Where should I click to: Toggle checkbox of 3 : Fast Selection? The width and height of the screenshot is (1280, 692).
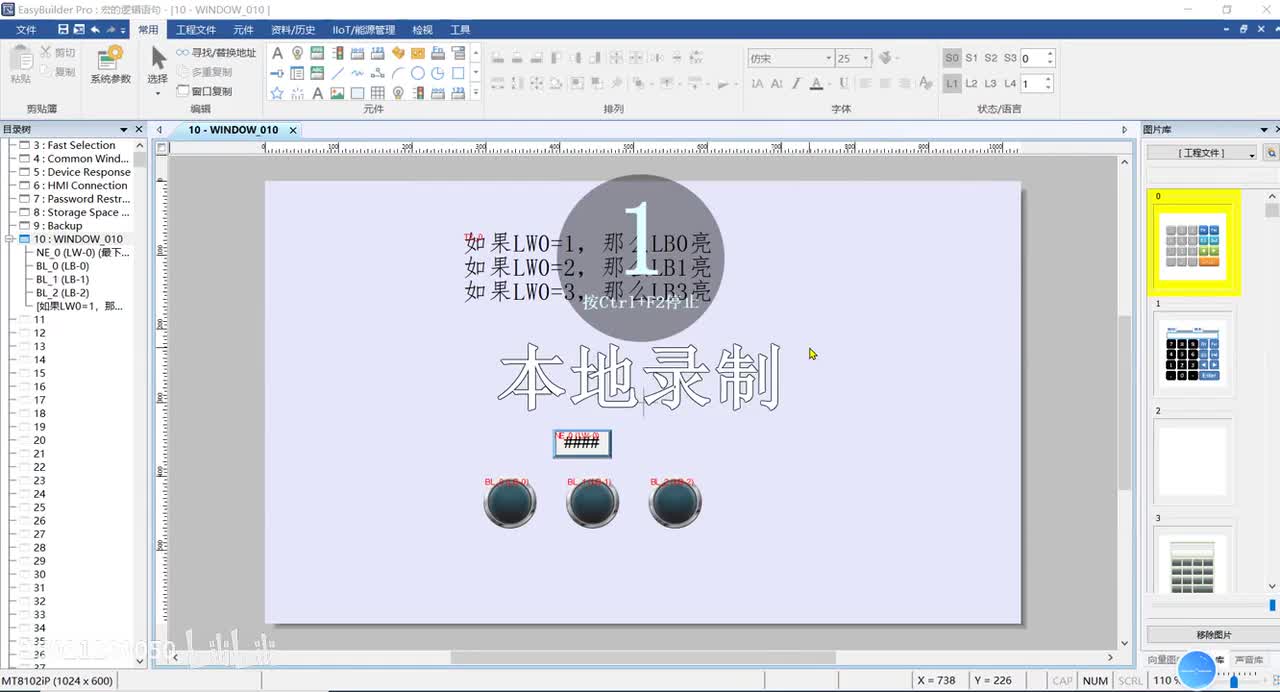pos(25,145)
